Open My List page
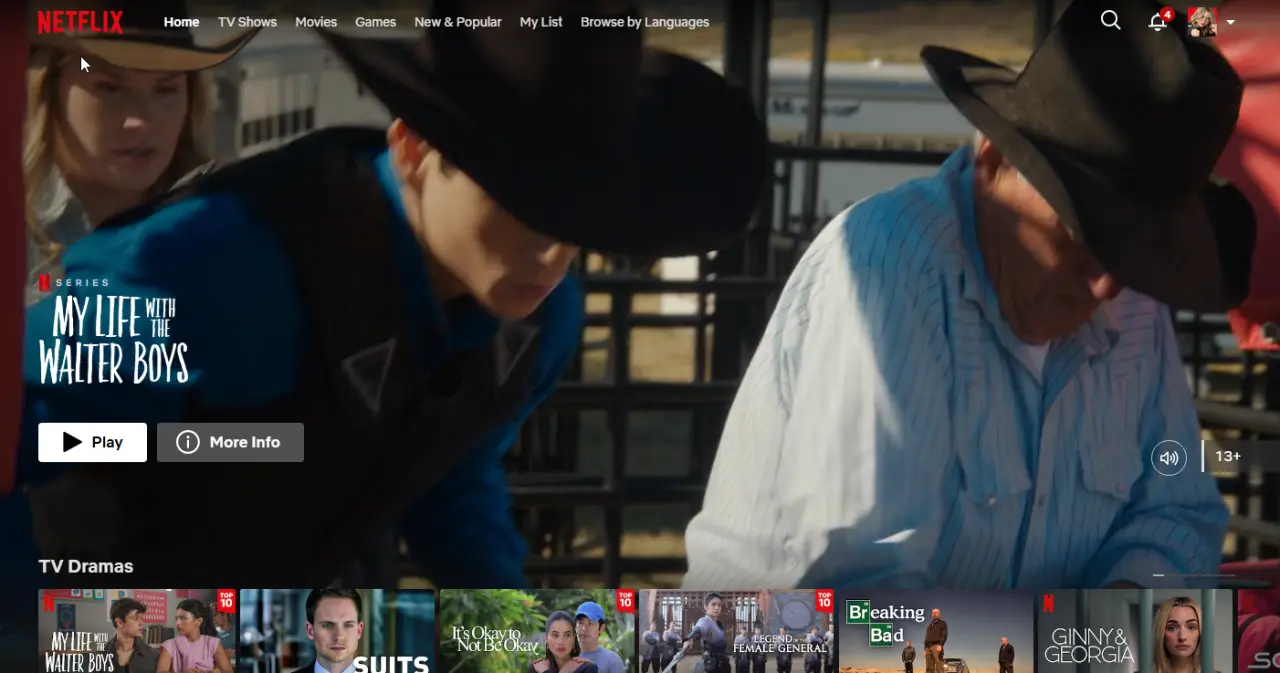Viewport: 1280px width, 673px height. pos(541,22)
